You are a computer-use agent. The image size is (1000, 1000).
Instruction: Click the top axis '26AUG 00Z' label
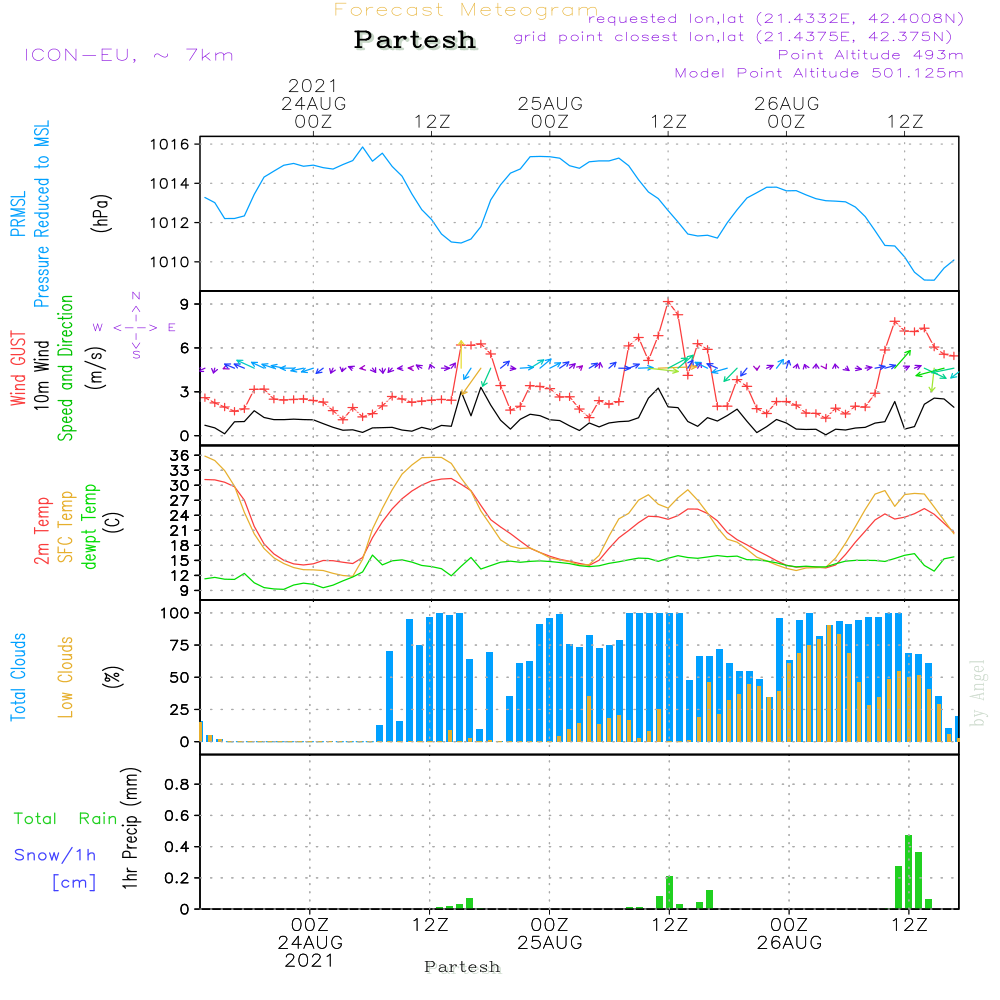(786, 112)
